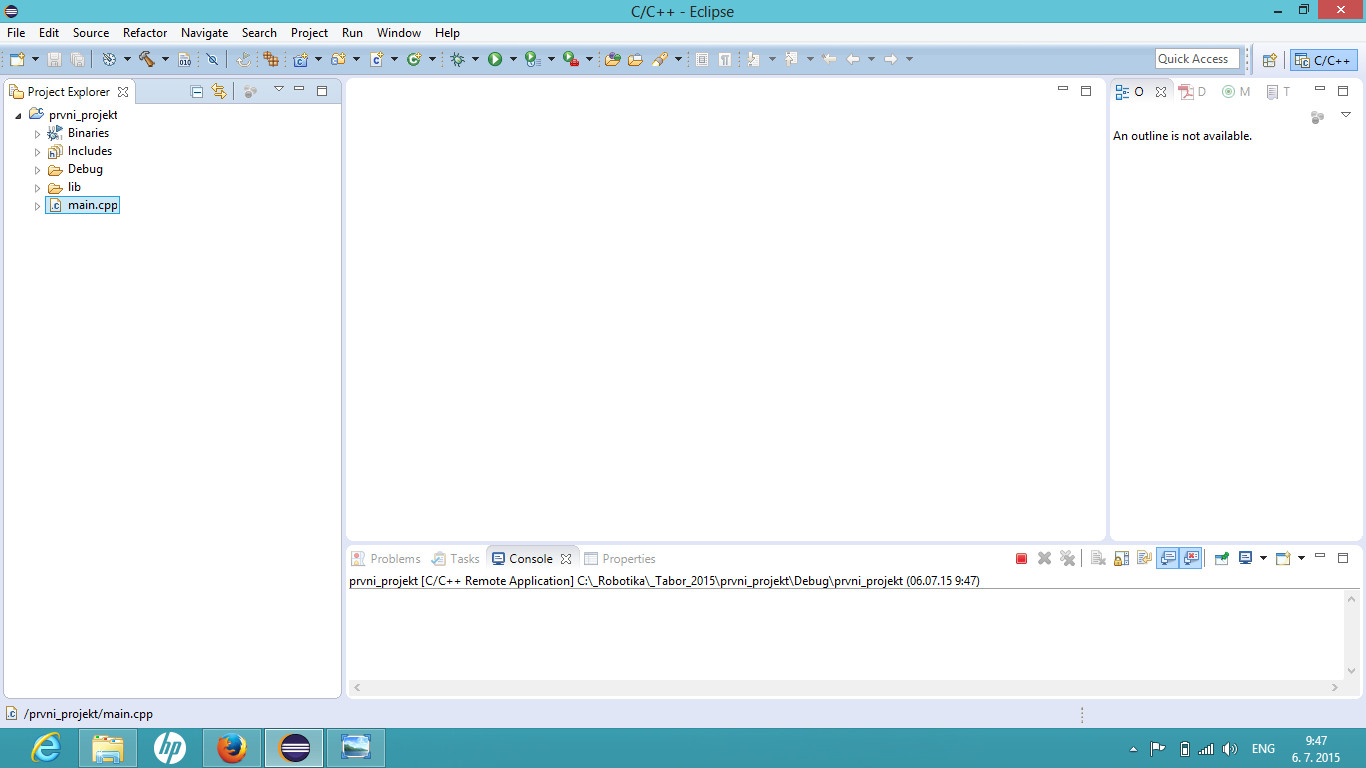Select main.cpp in Project Explorer
Viewport: 1366px width, 768px height.
point(92,205)
